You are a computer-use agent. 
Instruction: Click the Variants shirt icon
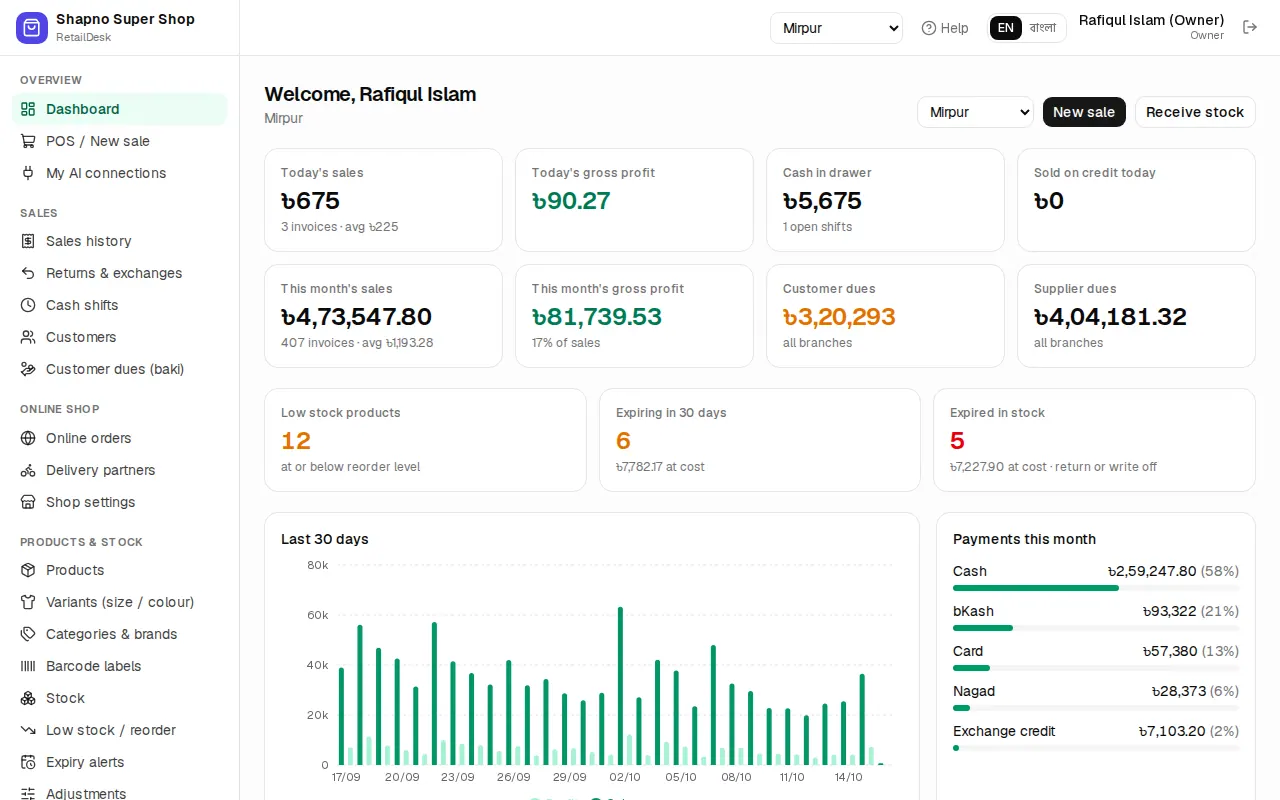point(28,602)
